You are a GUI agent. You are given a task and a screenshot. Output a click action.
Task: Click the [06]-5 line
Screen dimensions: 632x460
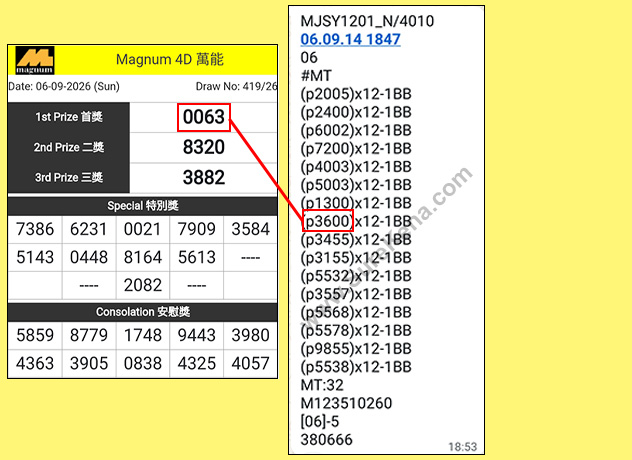320,422
